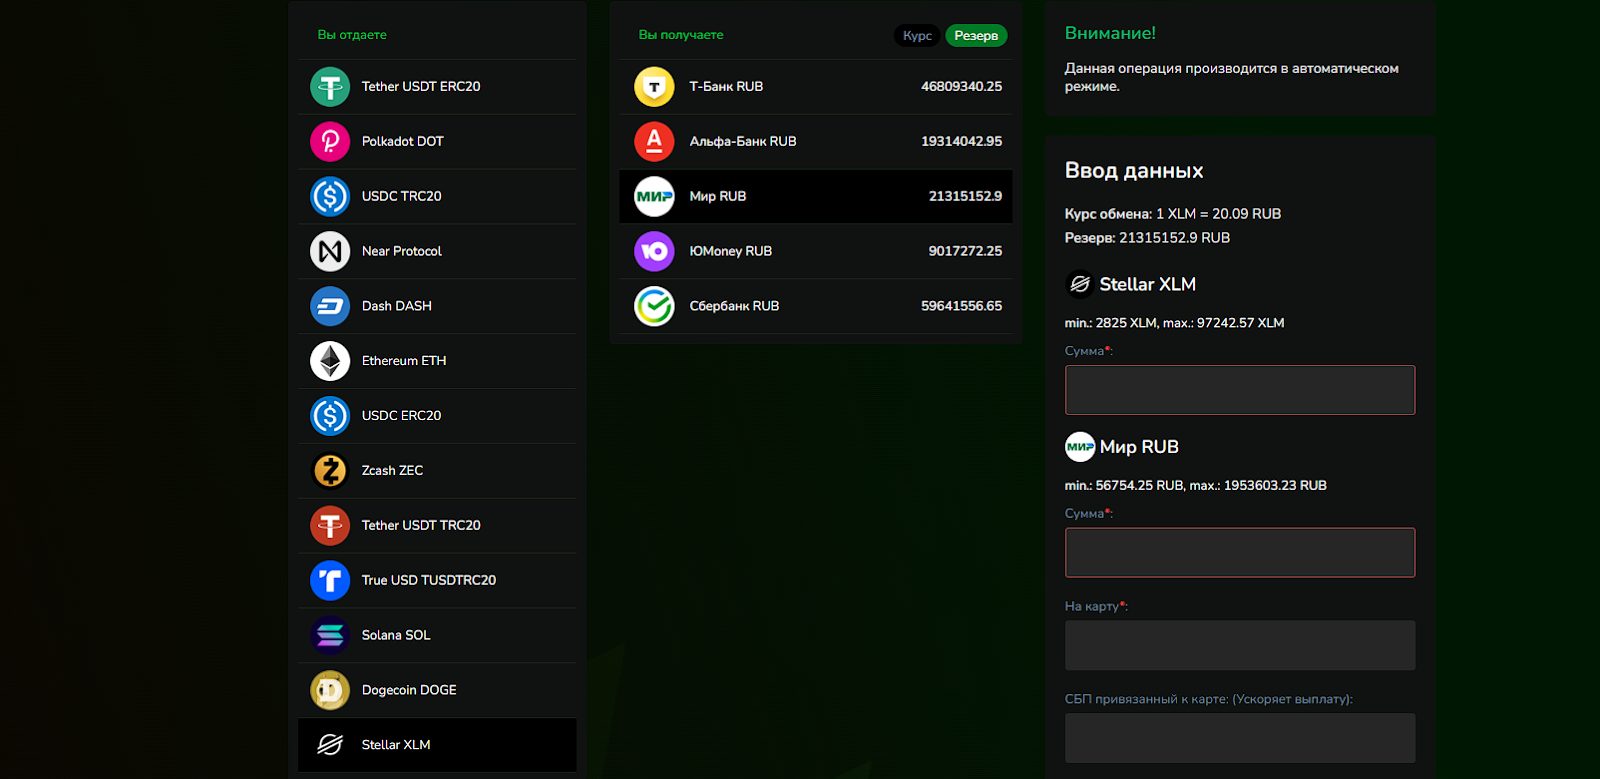Select the Polkadot DOT icon
The image size is (1600, 779).
(330, 142)
